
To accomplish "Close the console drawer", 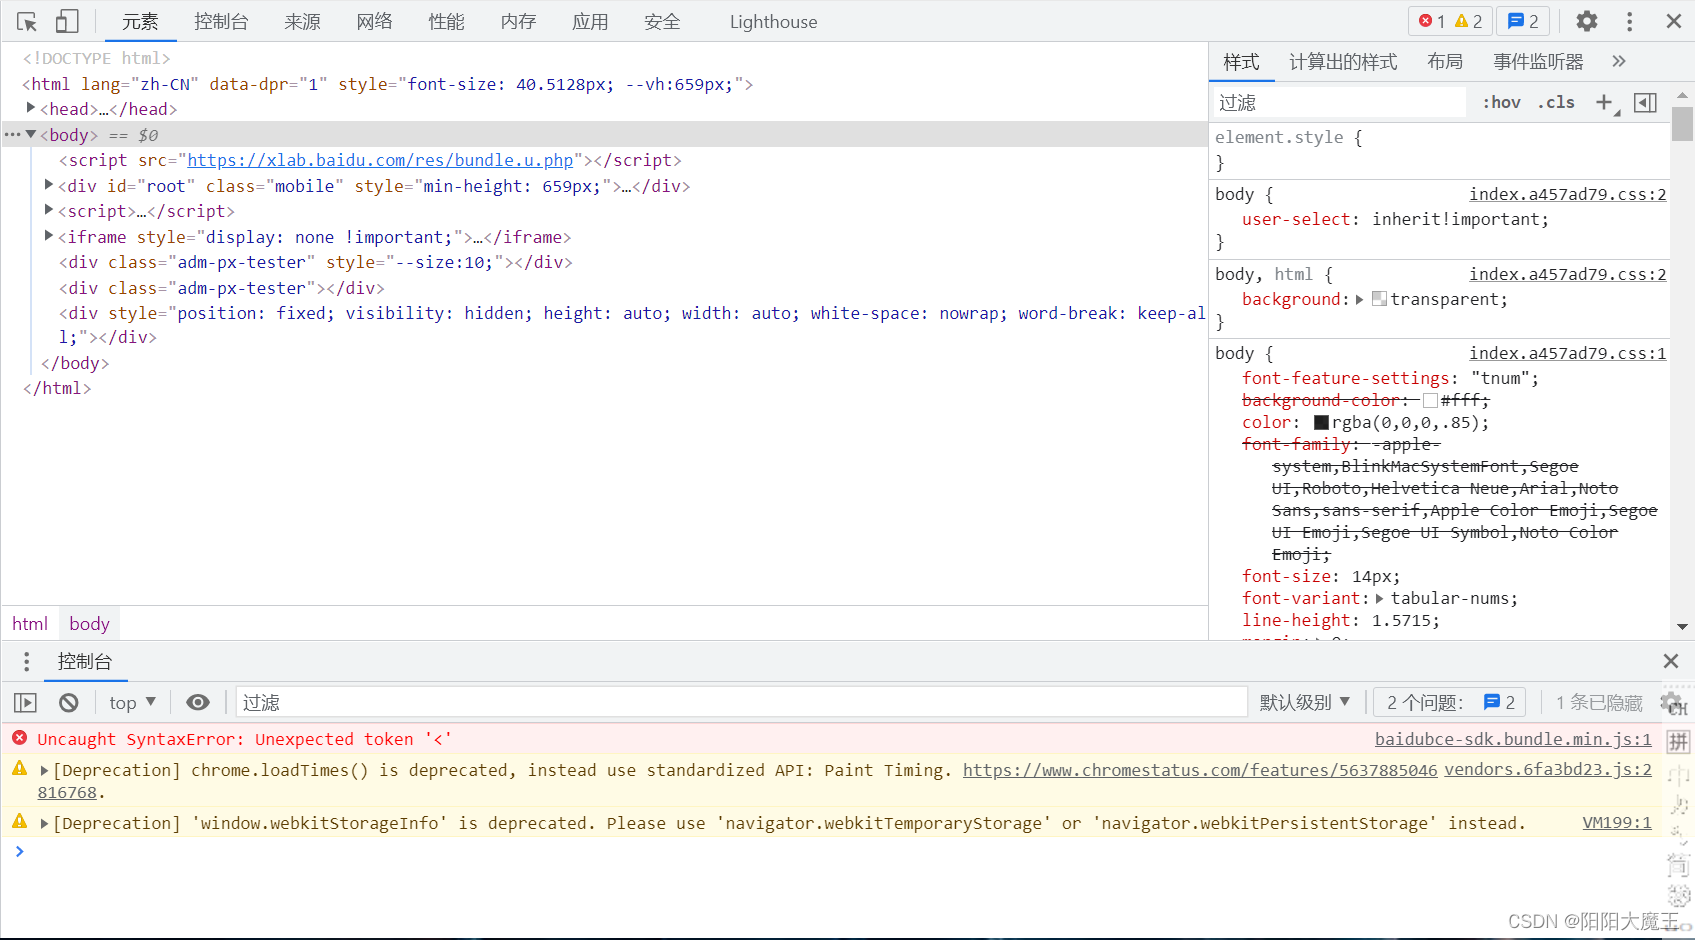I will [1670, 661].
